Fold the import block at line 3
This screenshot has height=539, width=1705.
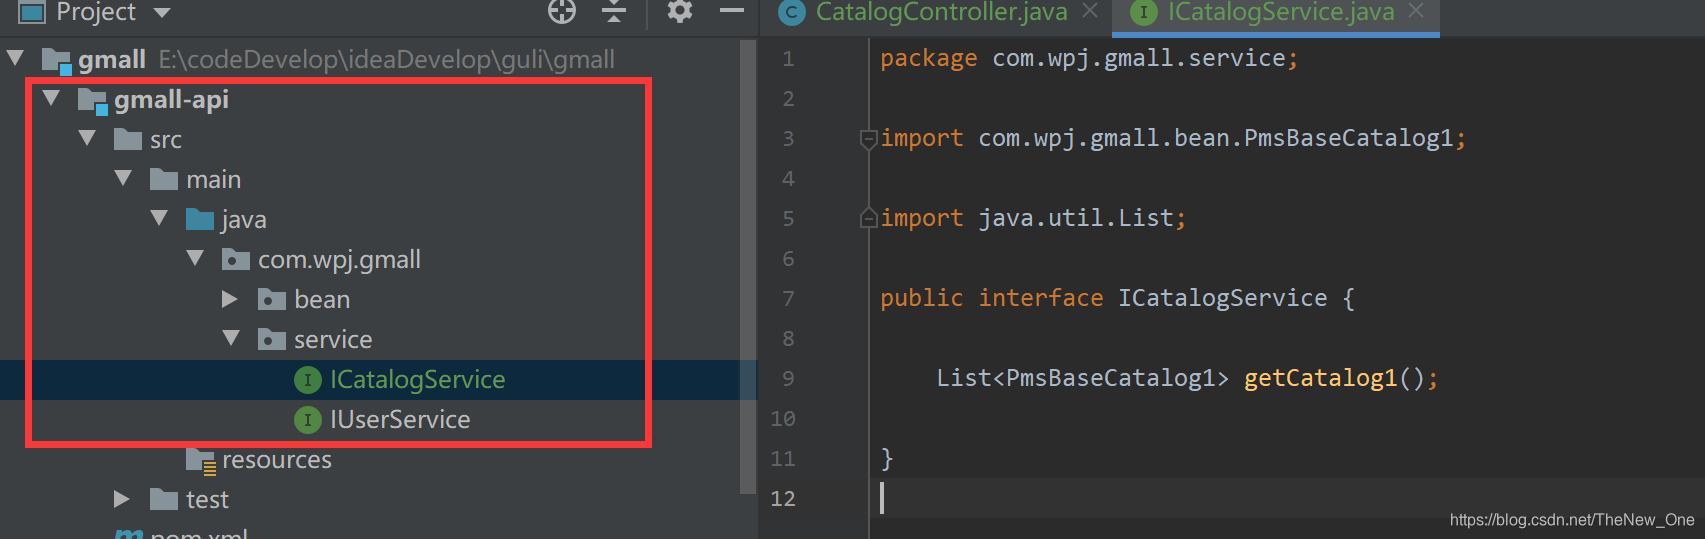click(x=869, y=139)
